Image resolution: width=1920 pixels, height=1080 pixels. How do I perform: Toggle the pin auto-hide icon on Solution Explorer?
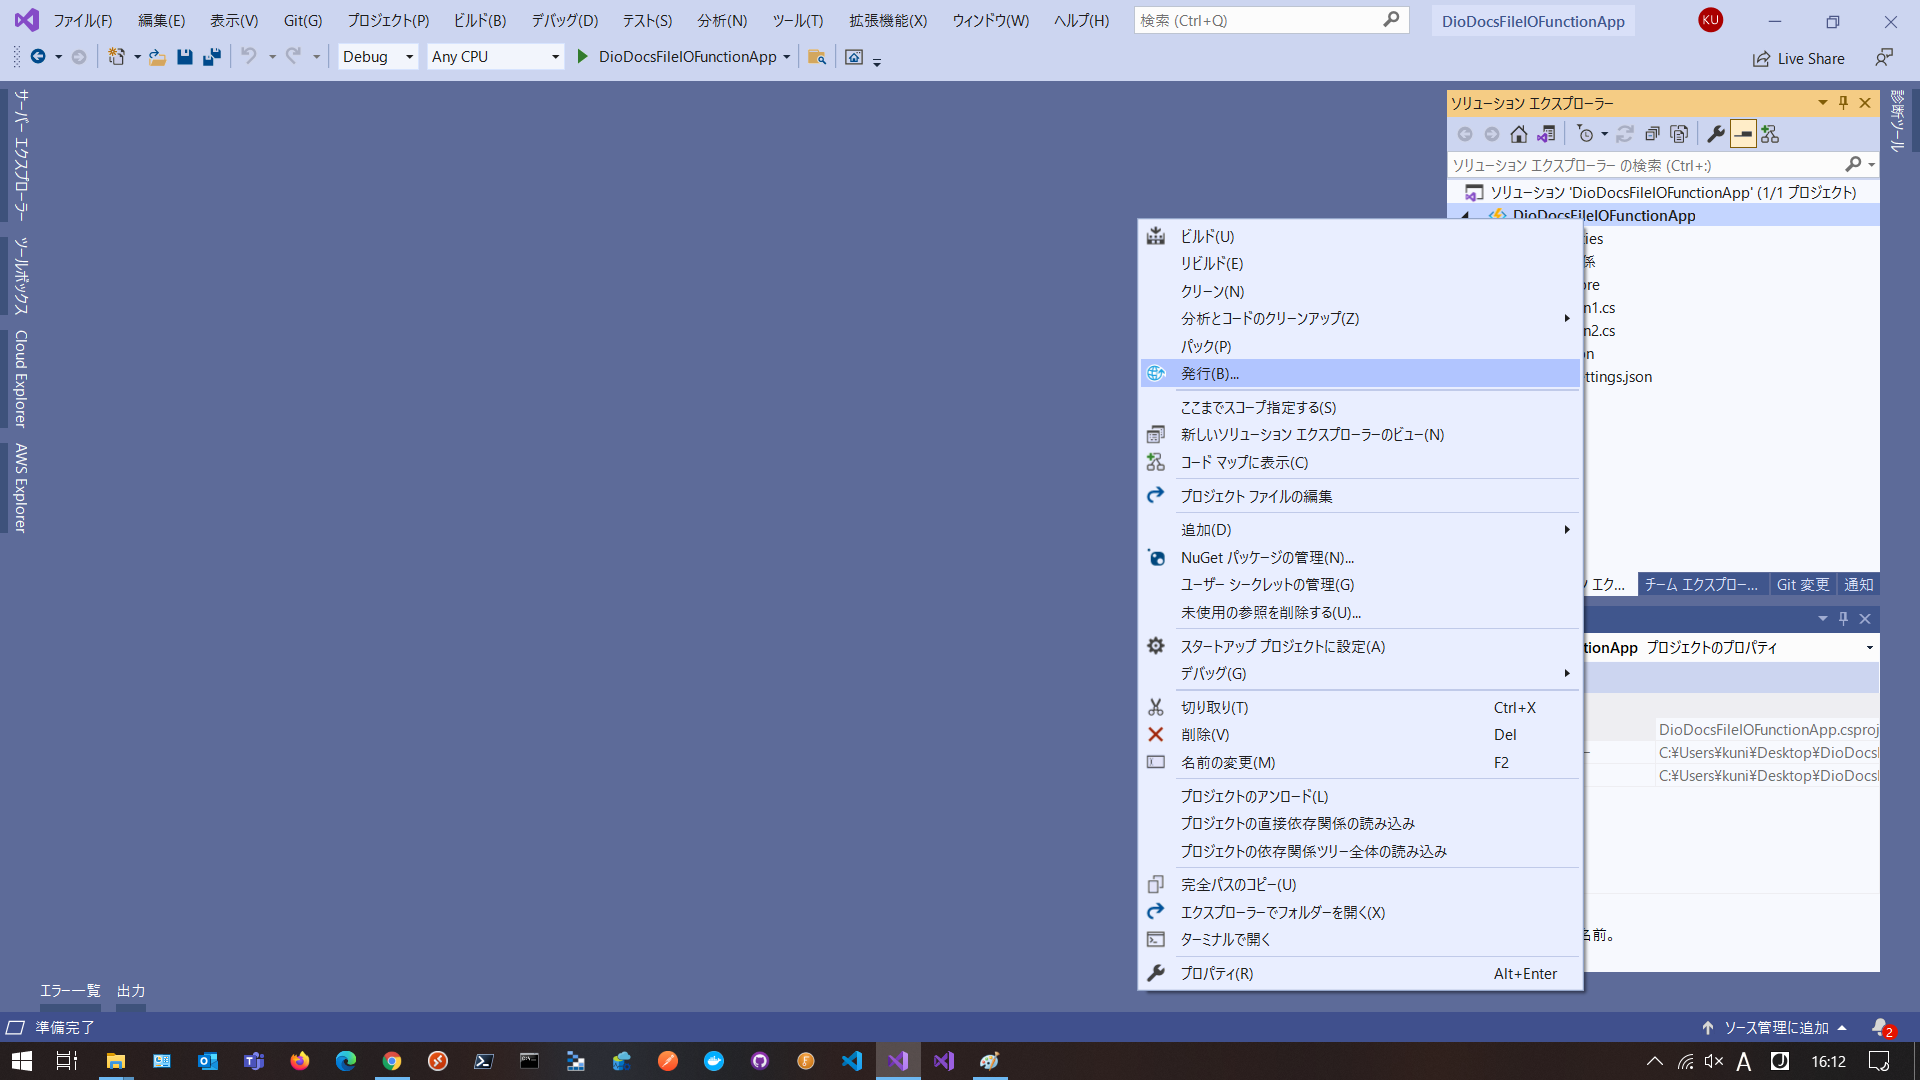1844,102
